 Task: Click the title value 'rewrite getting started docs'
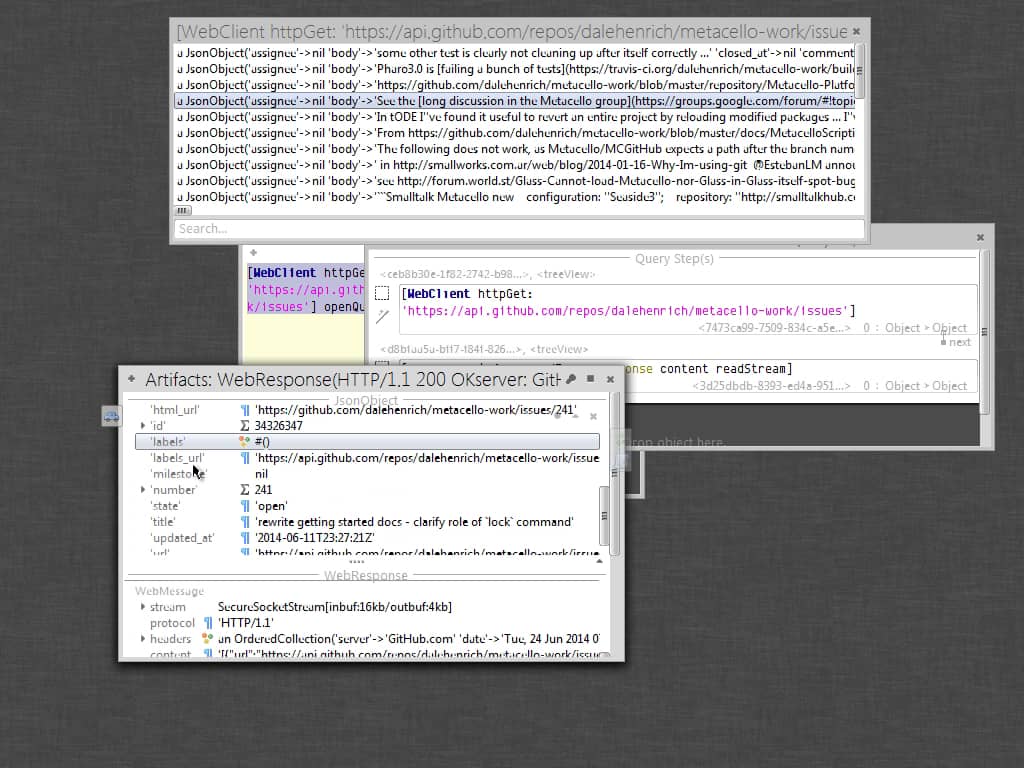click(x=414, y=522)
